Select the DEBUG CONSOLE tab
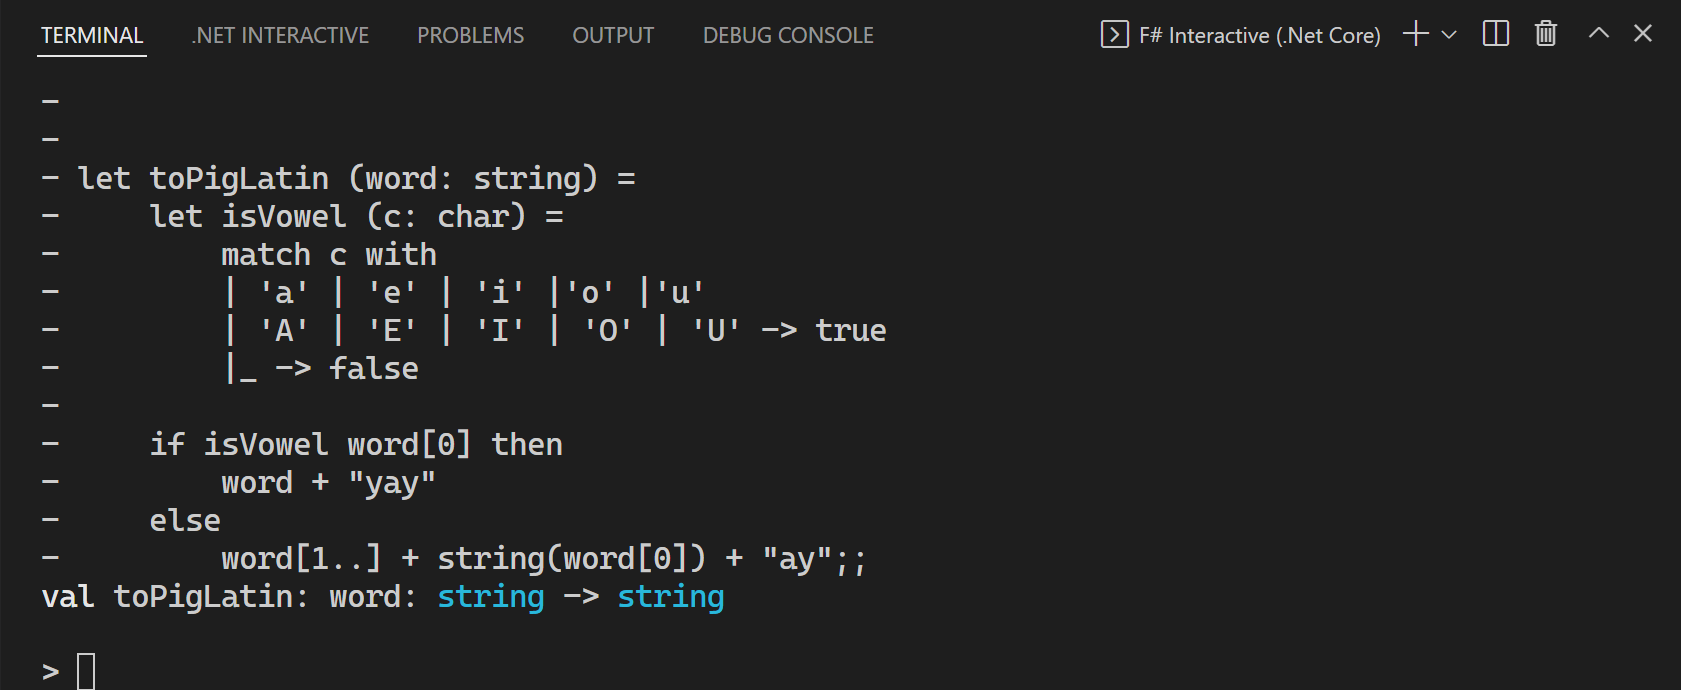Viewport: 1681px width, 690px height. coord(787,34)
